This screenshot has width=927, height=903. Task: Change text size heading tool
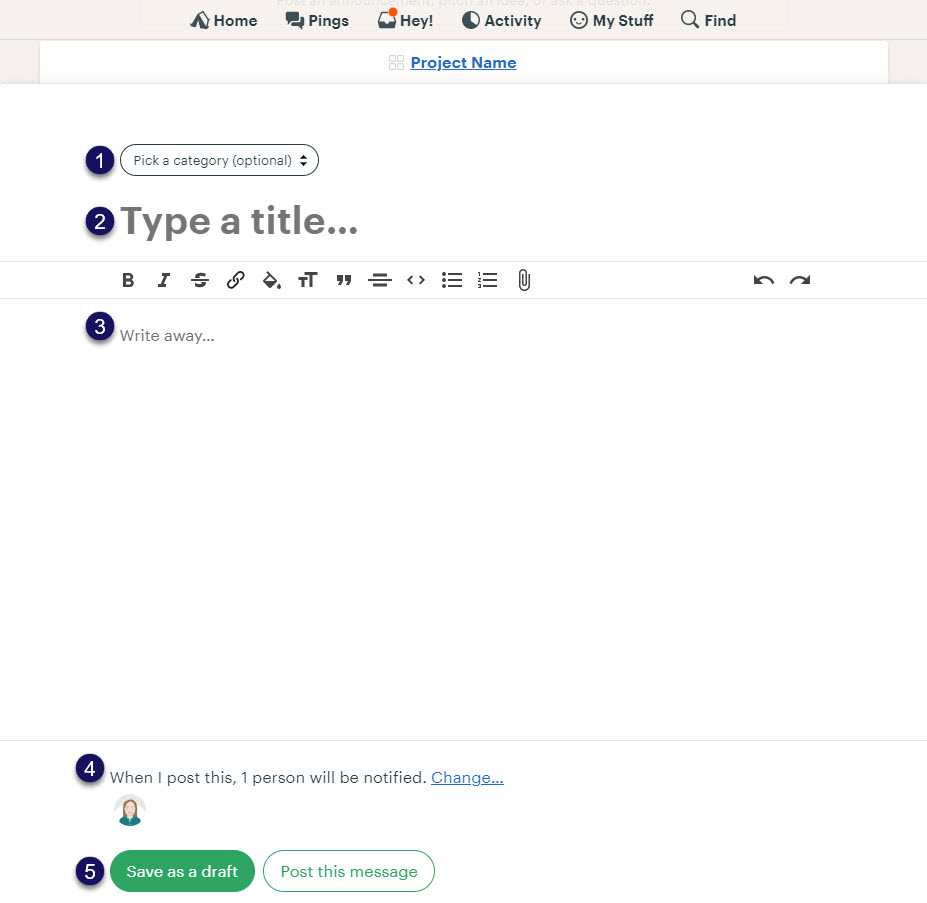point(307,280)
